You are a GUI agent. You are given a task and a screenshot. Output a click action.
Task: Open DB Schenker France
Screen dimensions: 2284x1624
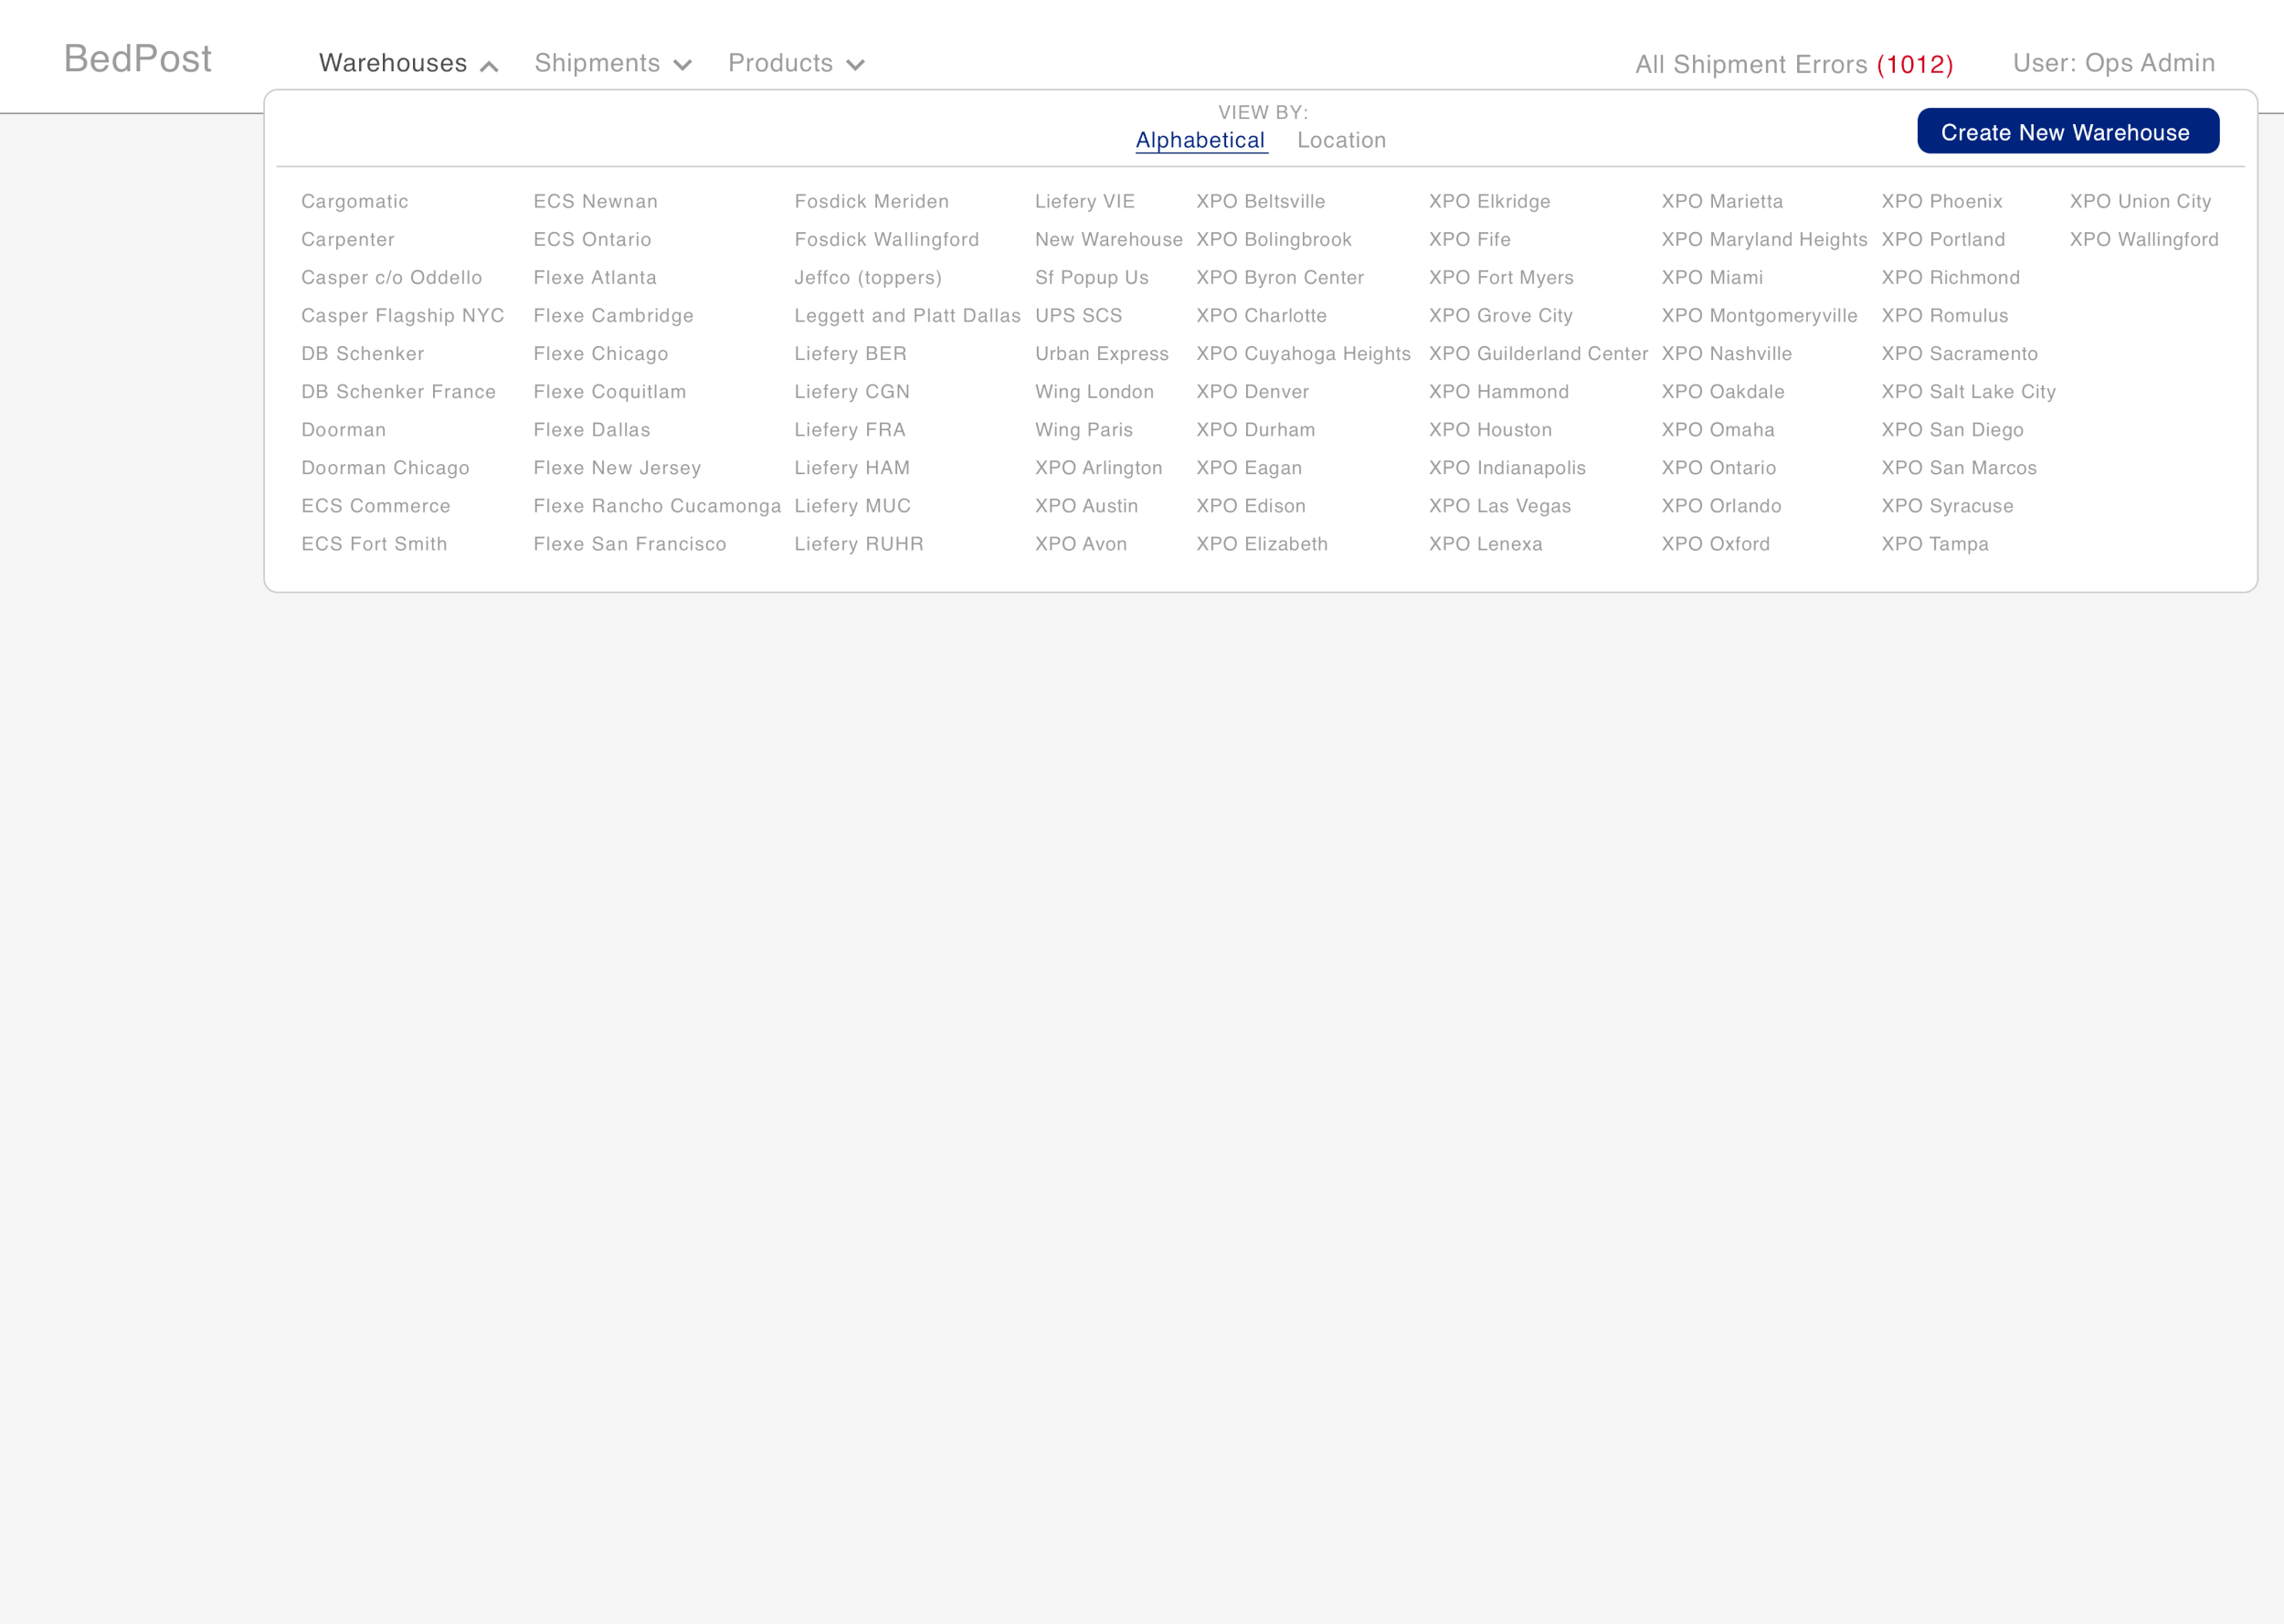coord(398,391)
